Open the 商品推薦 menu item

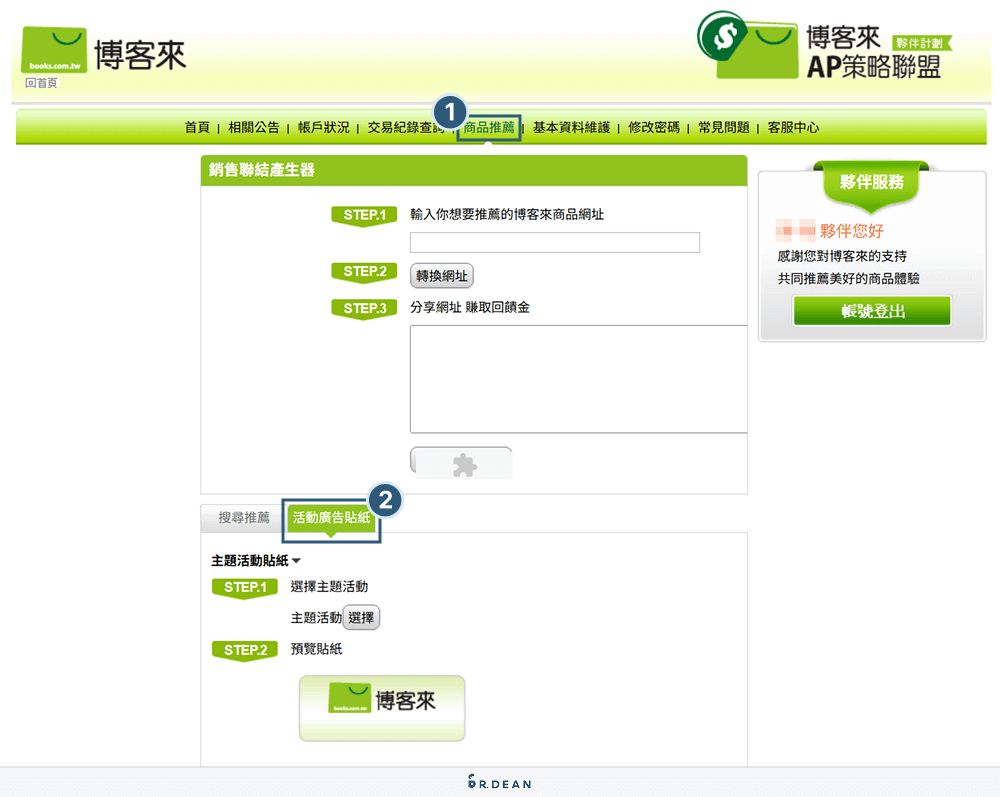click(x=488, y=127)
